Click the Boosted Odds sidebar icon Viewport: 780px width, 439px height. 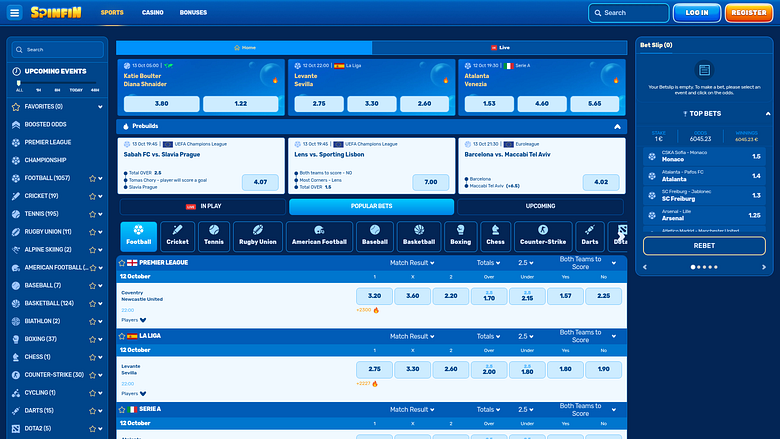[16, 124]
